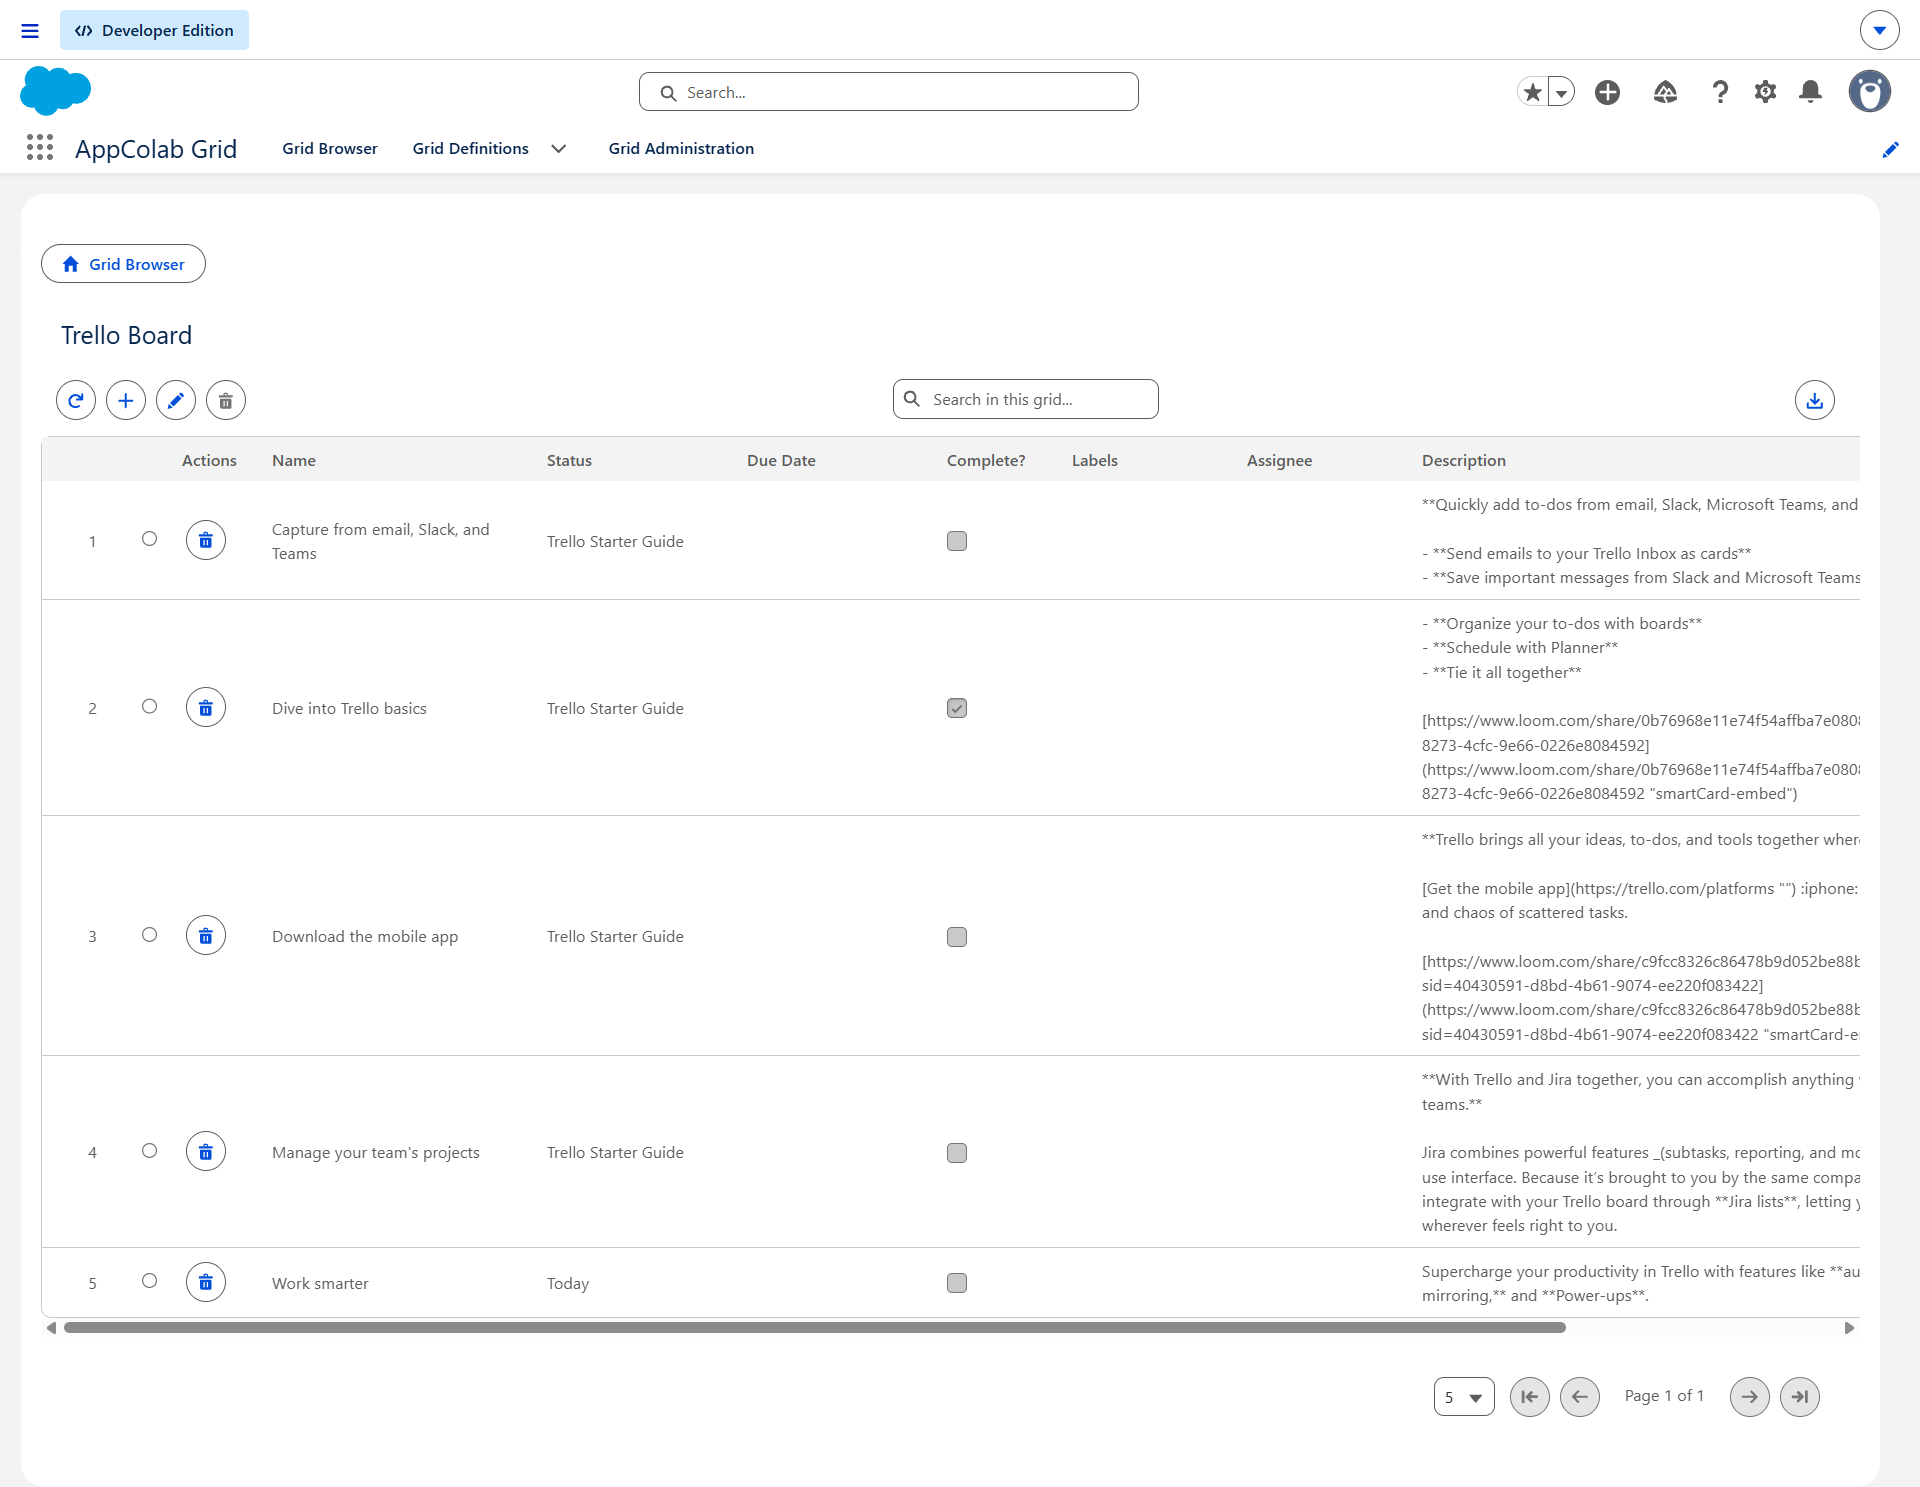Image resolution: width=1920 pixels, height=1487 pixels.
Task: Focus the 'Search in this grid' field
Action: (x=1026, y=399)
